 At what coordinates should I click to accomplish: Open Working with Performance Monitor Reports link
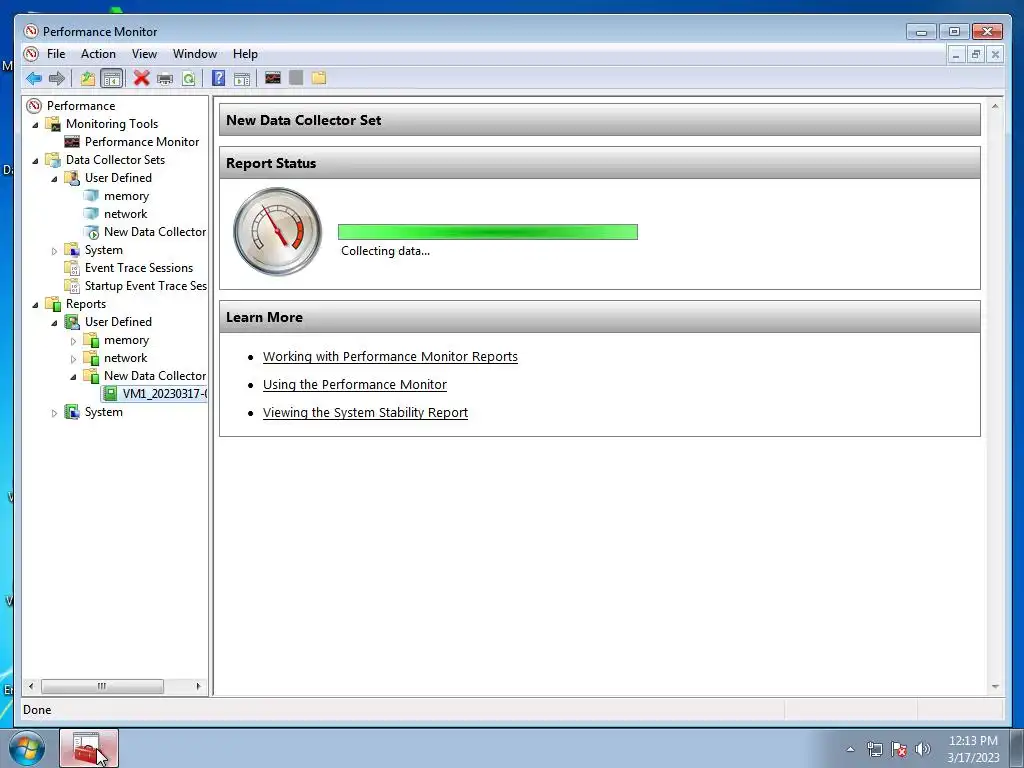(x=390, y=357)
